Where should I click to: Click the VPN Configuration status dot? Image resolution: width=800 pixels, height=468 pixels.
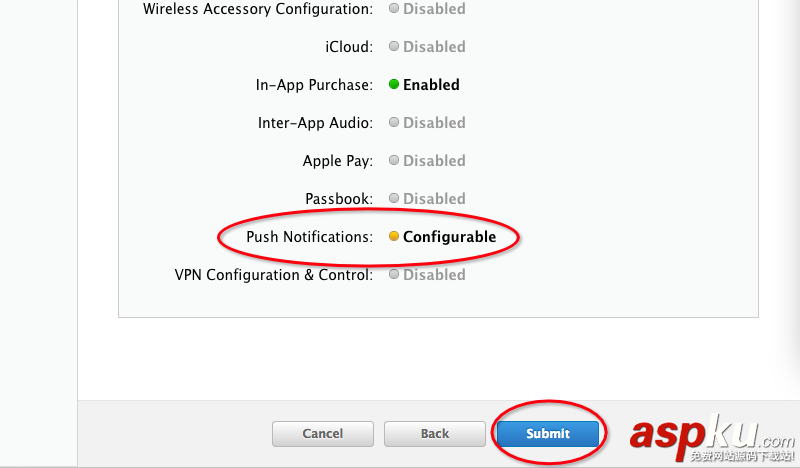pyautogui.click(x=394, y=275)
